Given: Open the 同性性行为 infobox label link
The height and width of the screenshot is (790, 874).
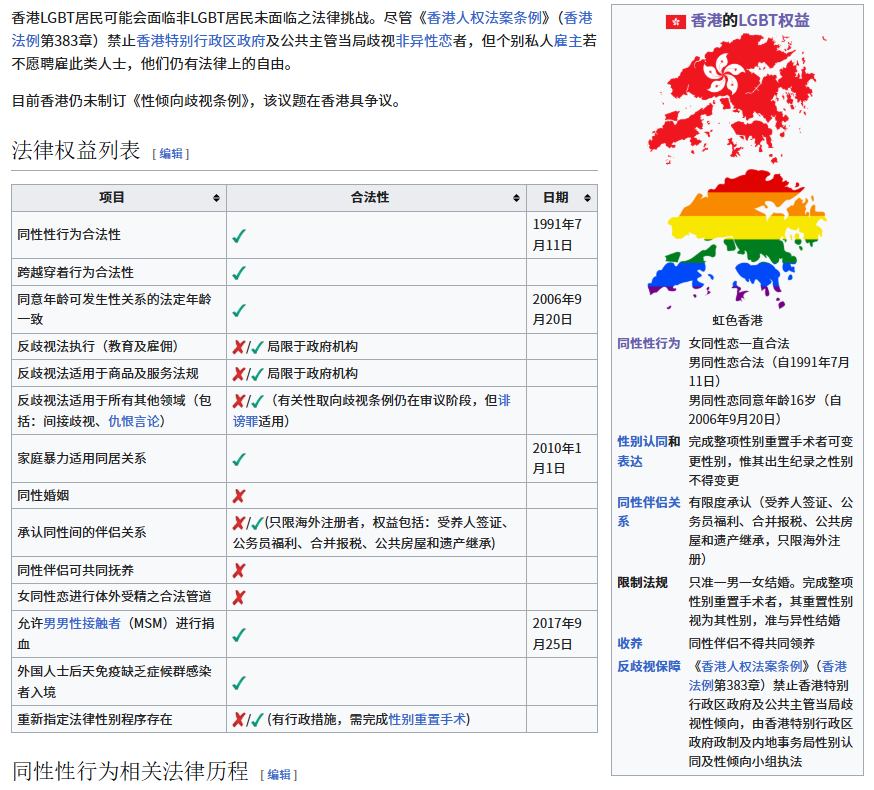Looking at the screenshot, I should (648, 343).
